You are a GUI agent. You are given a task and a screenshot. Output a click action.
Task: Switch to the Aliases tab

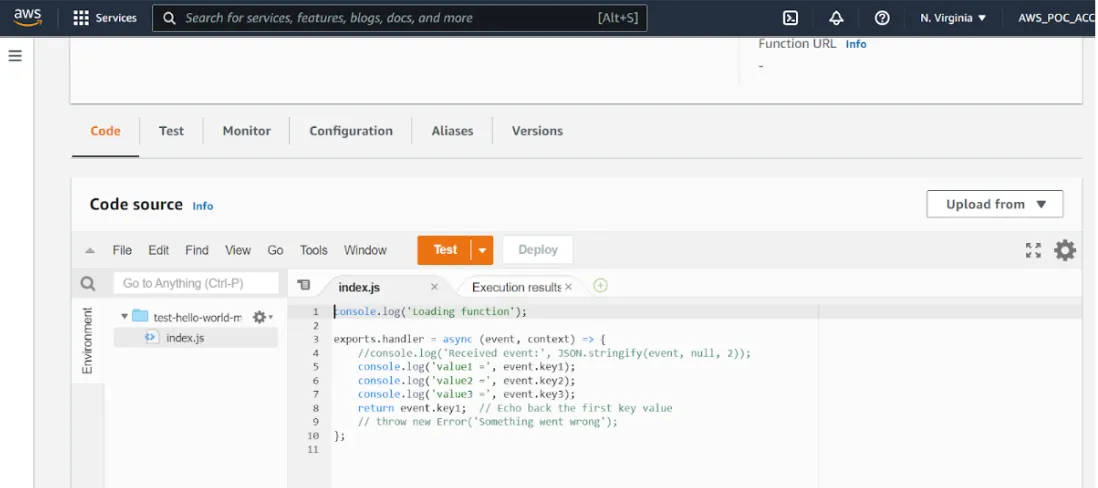pos(452,131)
